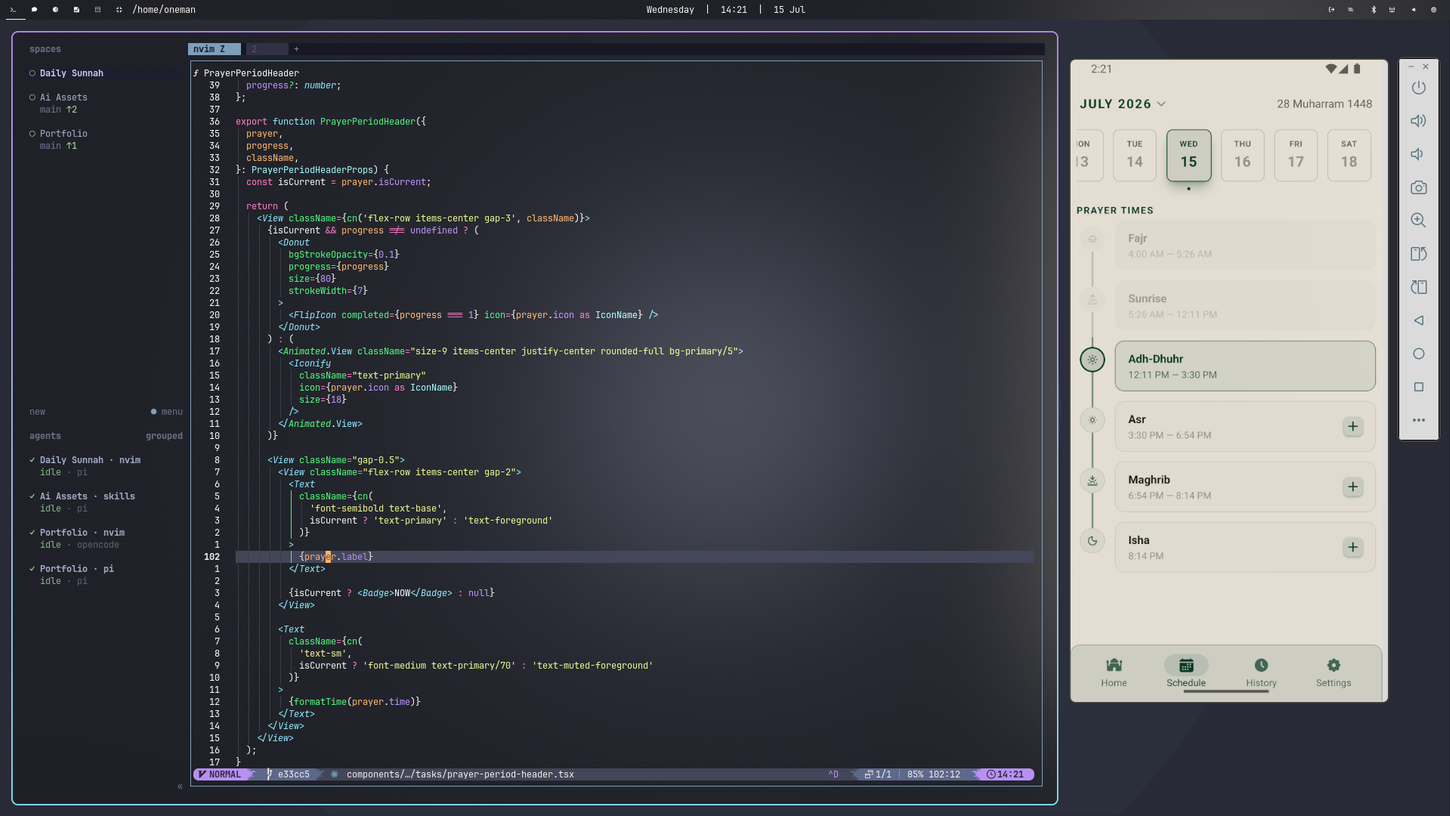Select the 'nvim Z' terminal tab
The image size is (1450, 816).
214,49
